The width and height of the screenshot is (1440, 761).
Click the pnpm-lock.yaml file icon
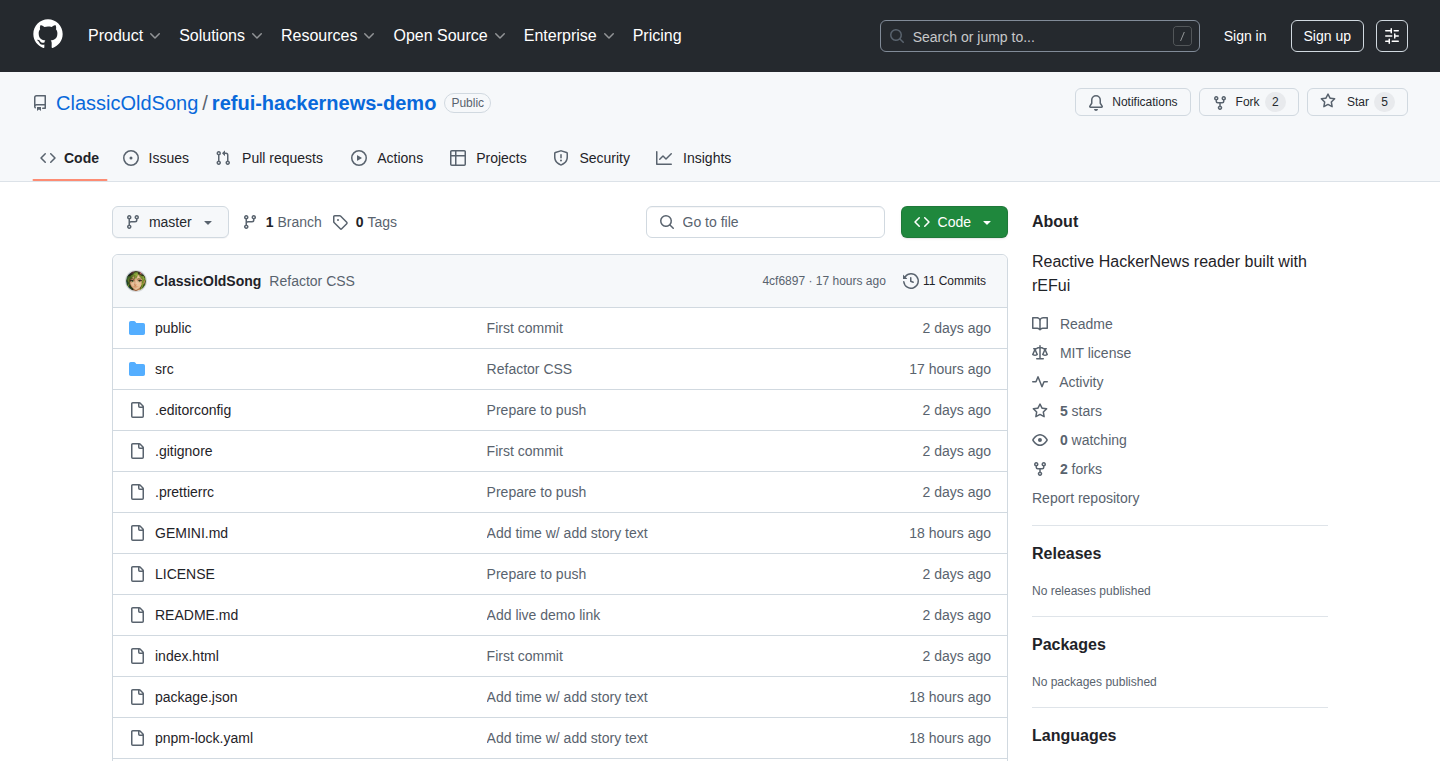pyautogui.click(x=137, y=738)
